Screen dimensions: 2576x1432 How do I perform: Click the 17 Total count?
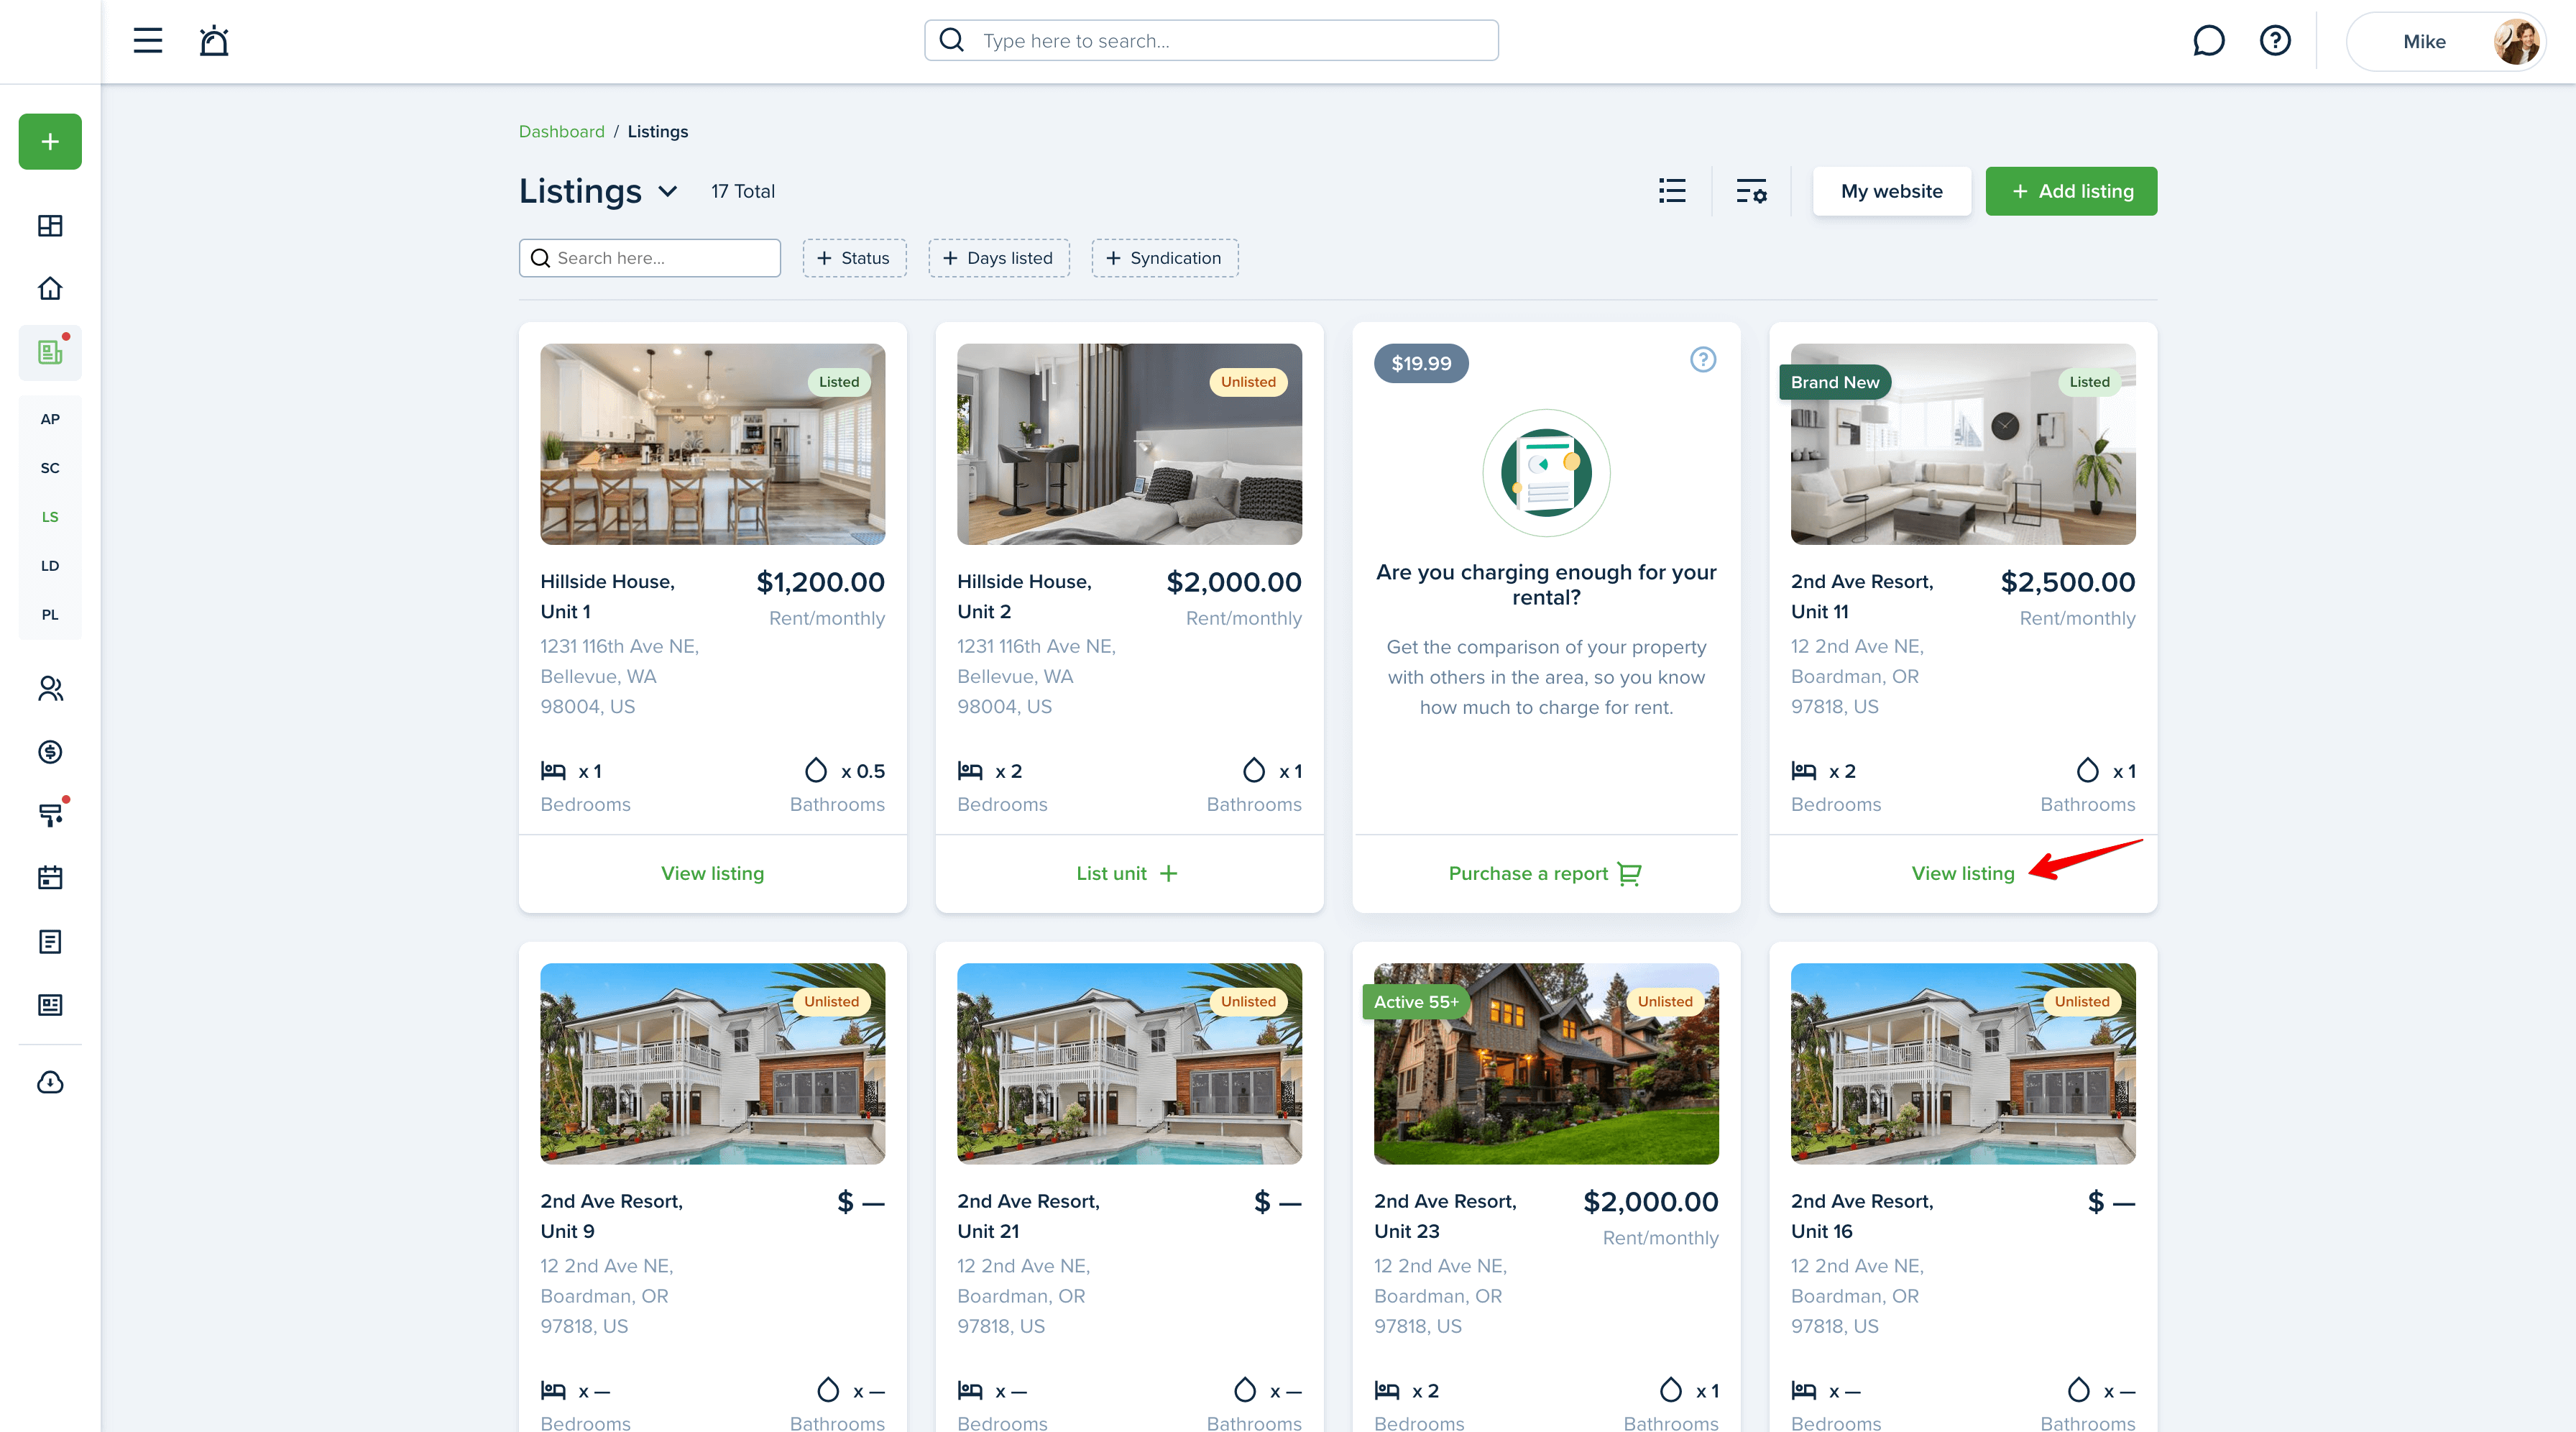pyautogui.click(x=743, y=192)
